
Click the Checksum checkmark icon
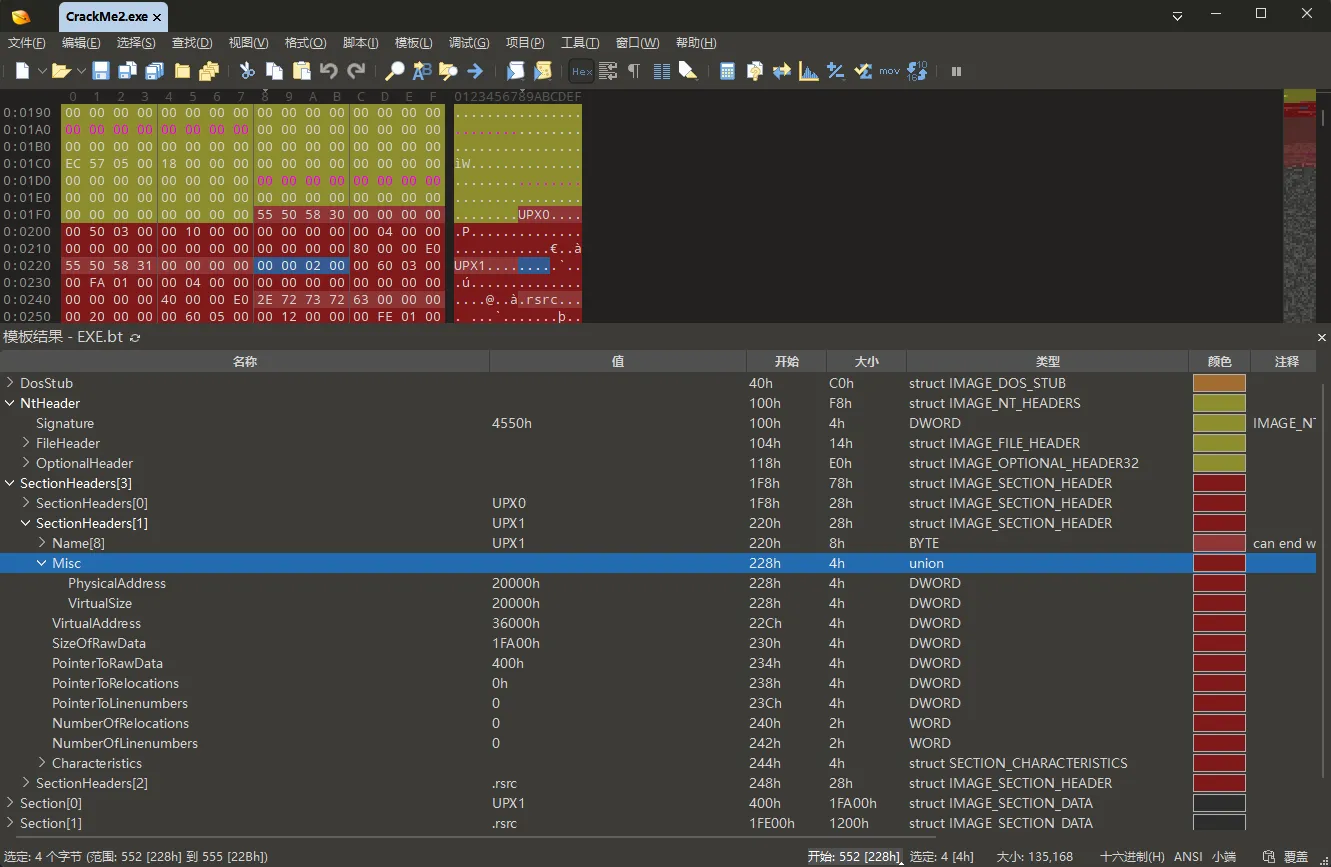863,71
